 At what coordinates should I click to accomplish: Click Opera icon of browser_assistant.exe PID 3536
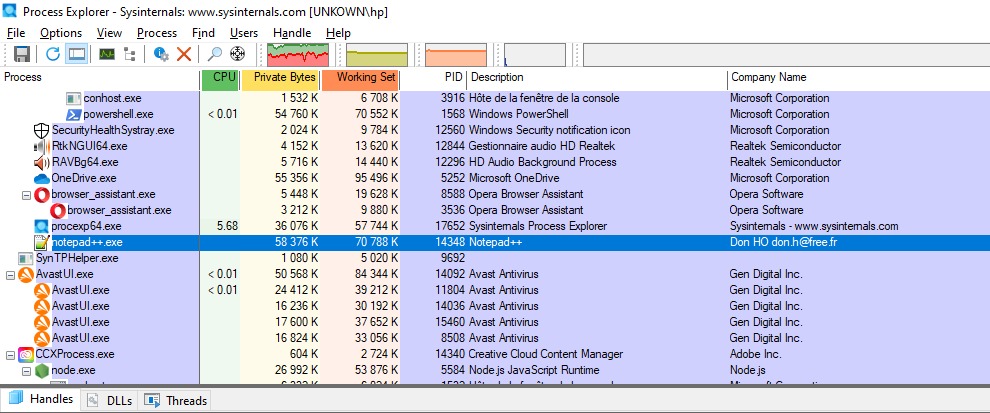pyautogui.click(x=58, y=210)
